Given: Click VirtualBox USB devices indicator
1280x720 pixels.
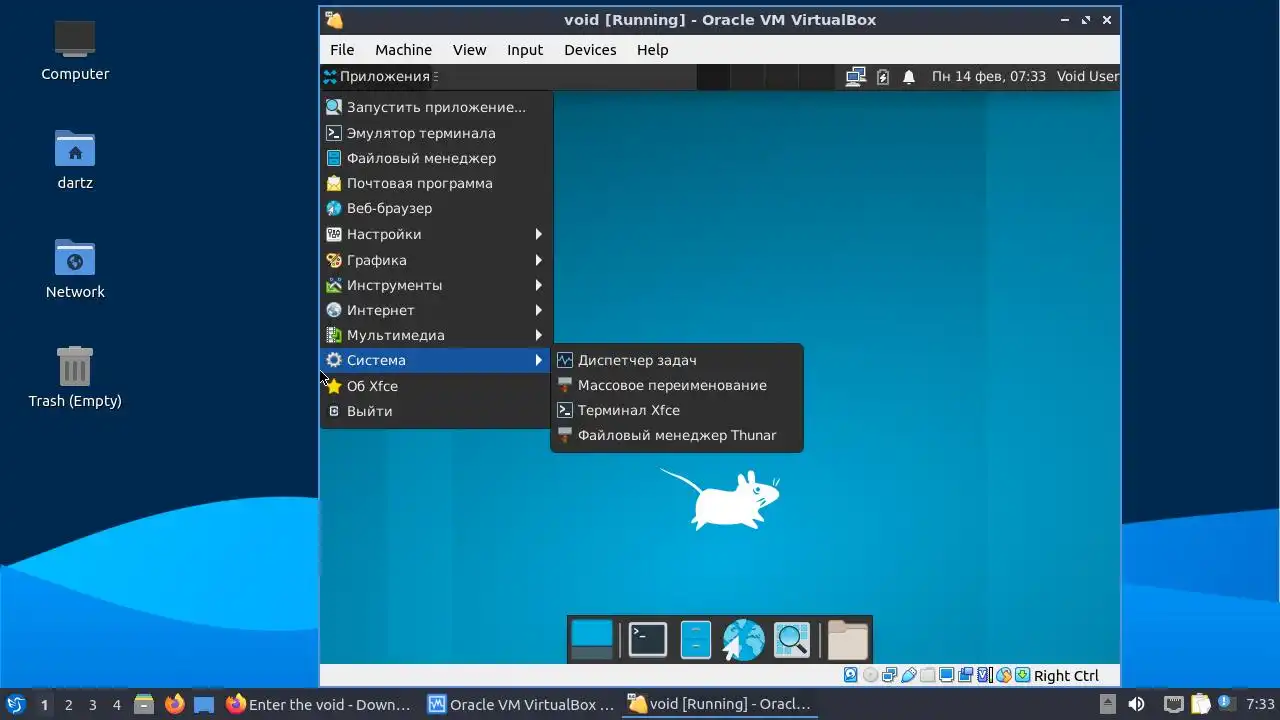Looking at the screenshot, I should click(x=909, y=675).
